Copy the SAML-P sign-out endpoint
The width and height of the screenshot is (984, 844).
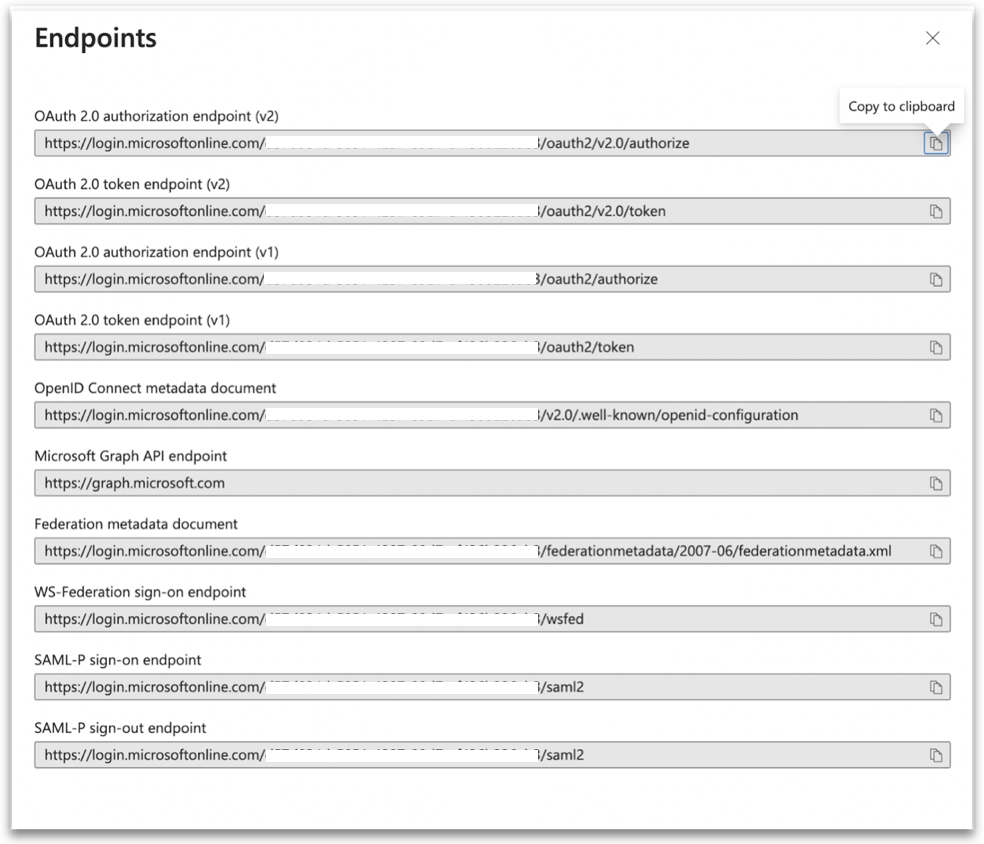[x=936, y=755]
